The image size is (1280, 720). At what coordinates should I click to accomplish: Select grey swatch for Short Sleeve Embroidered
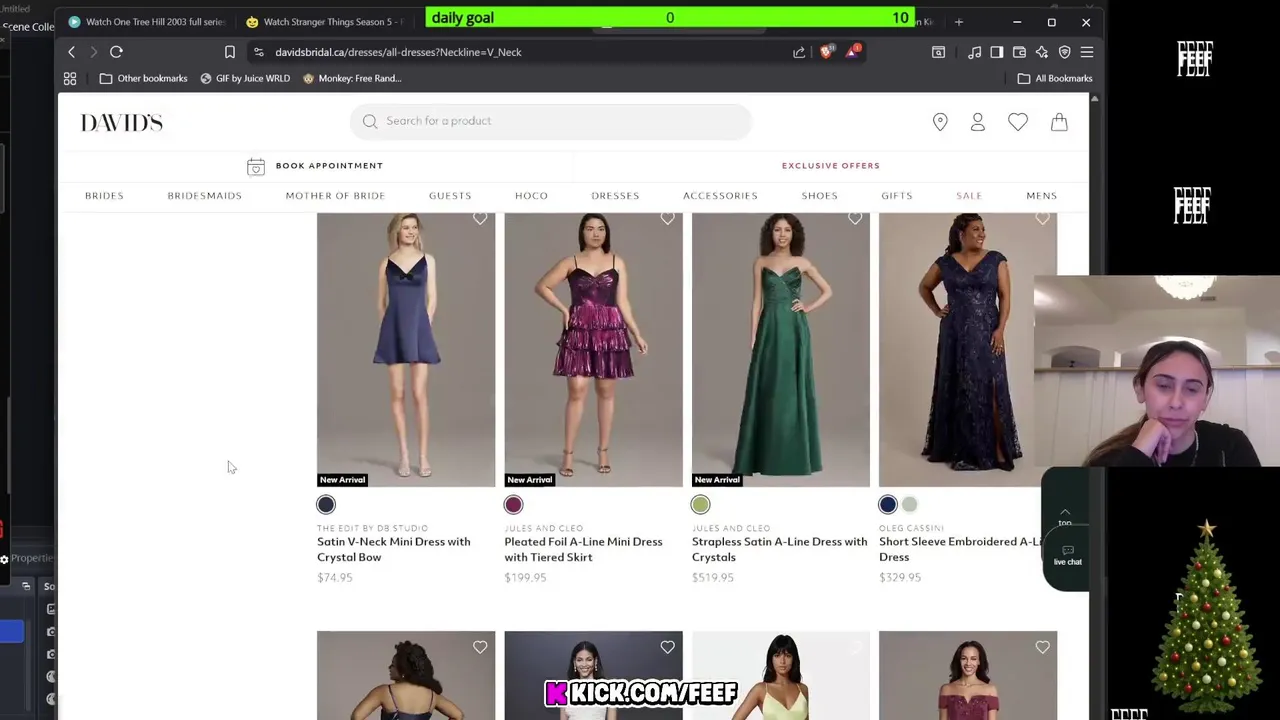tap(909, 505)
